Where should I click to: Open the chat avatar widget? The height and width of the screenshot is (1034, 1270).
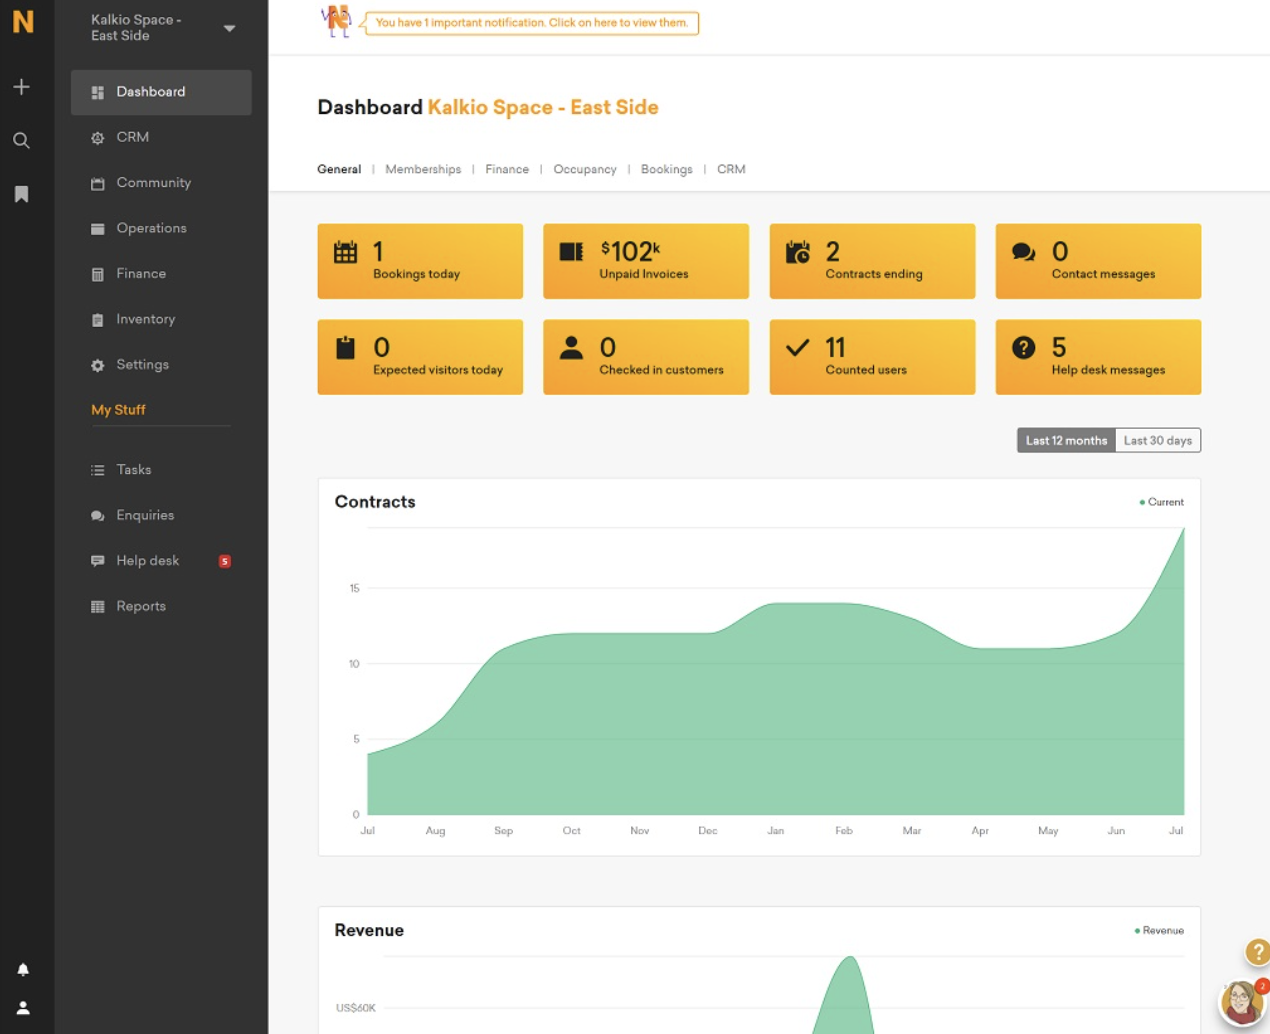(1241, 1002)
